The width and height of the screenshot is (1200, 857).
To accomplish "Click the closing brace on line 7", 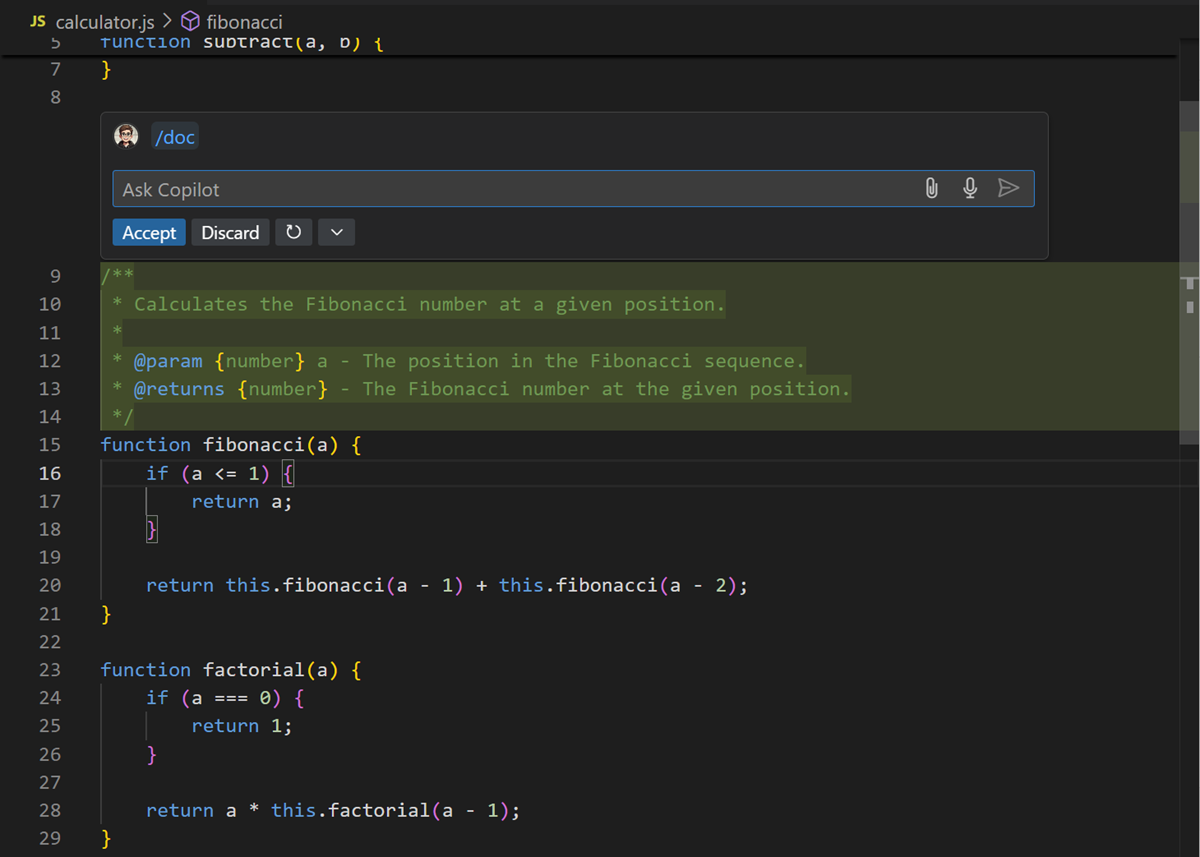I will tap(106, 70).
